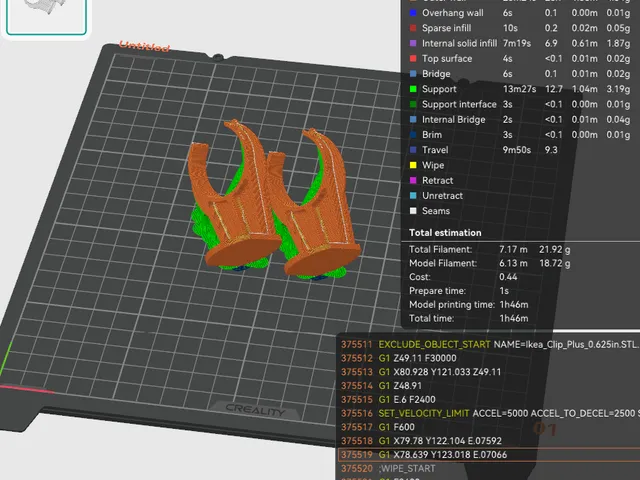Viewport: 640px width, 480px height.
Task: Select G-code line 375511 EXCLUDE_OBJECT_START
Action: pos(489,344)
